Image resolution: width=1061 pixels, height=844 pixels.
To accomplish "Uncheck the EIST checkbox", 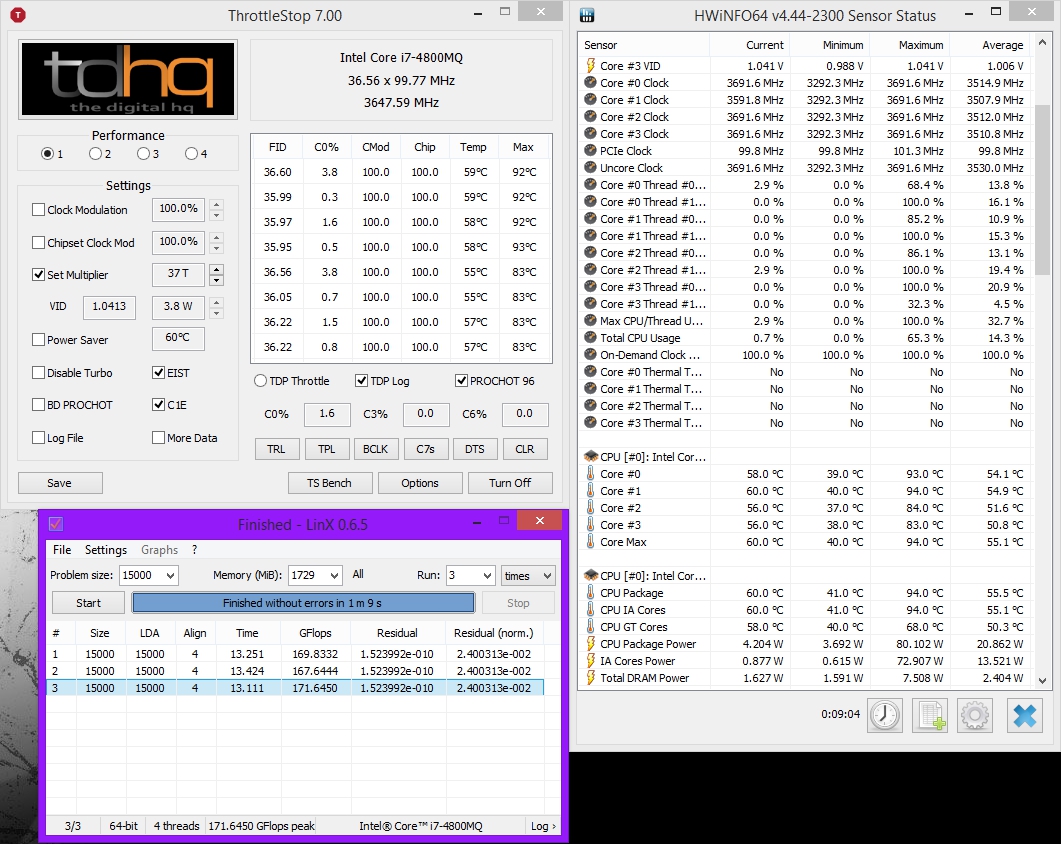I will (158, 372).
